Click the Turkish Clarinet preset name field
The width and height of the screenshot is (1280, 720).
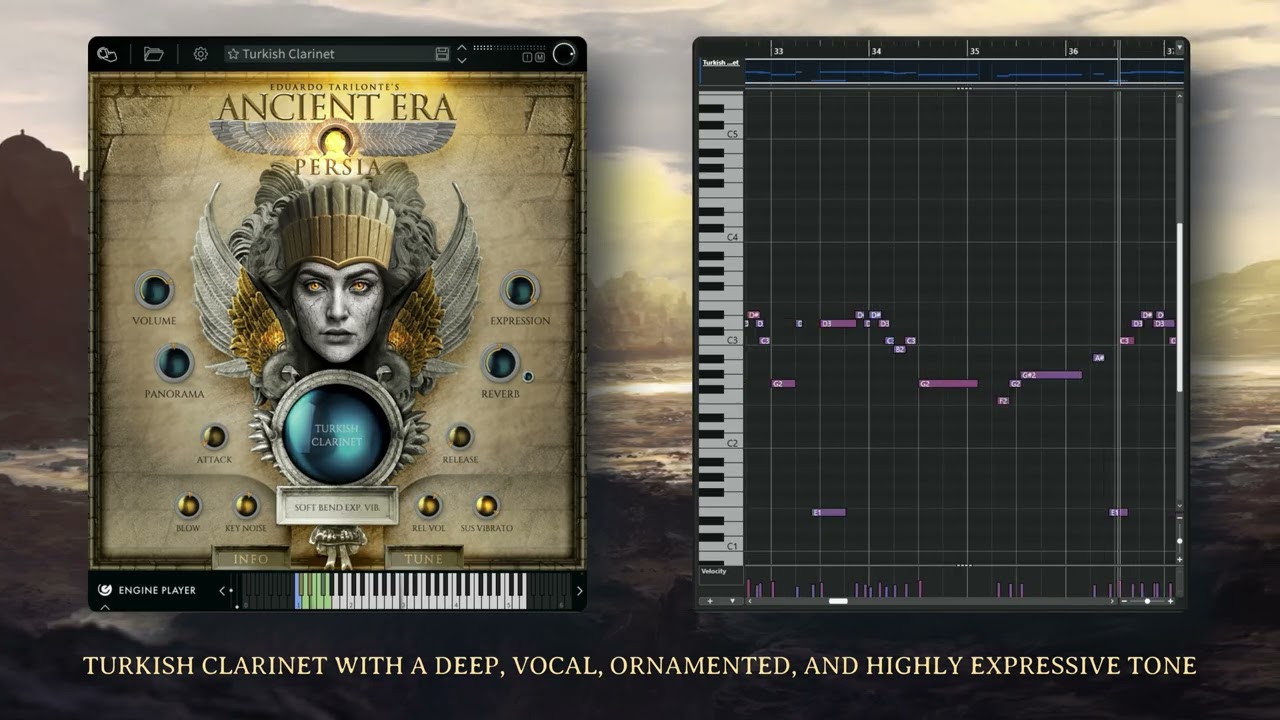point(338,54)
